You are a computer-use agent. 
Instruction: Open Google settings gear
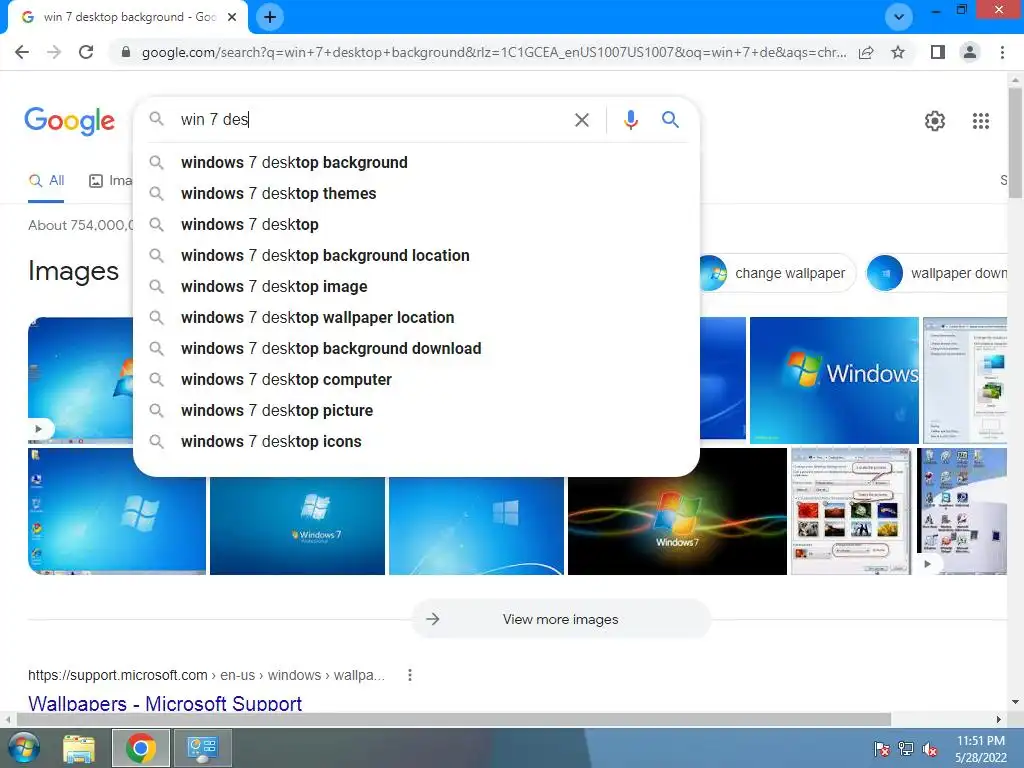coord(935,121)
